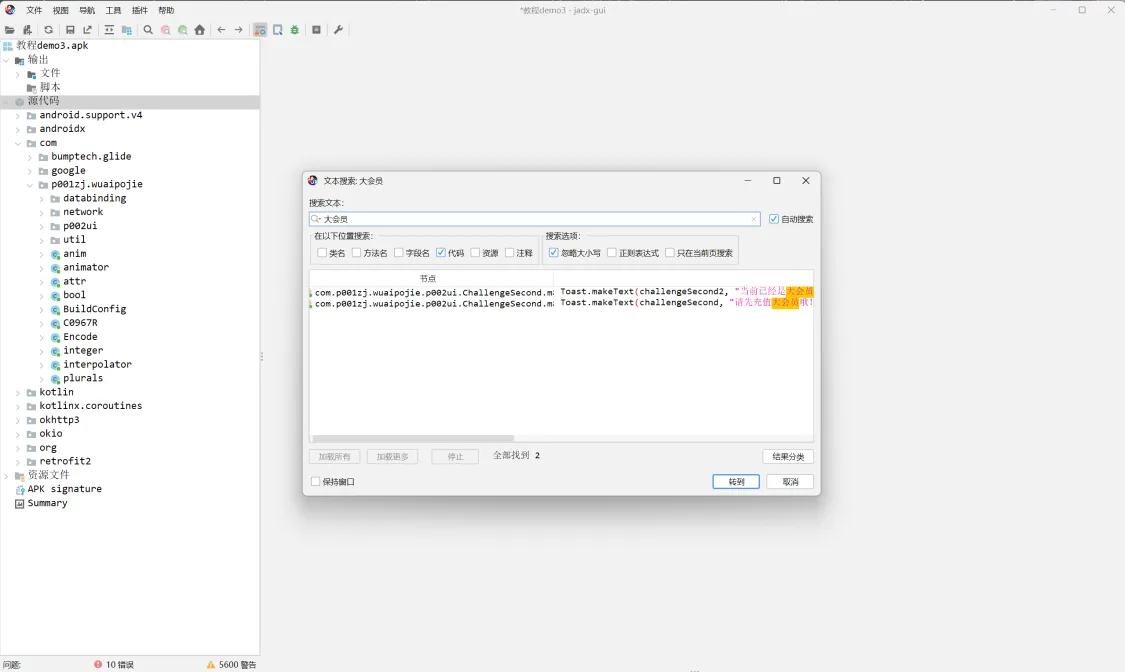This screenshot has height=672, width=1125.
Task: Expand the 资源文件 node
Action: pyautogui.click(x=6, y=475)
